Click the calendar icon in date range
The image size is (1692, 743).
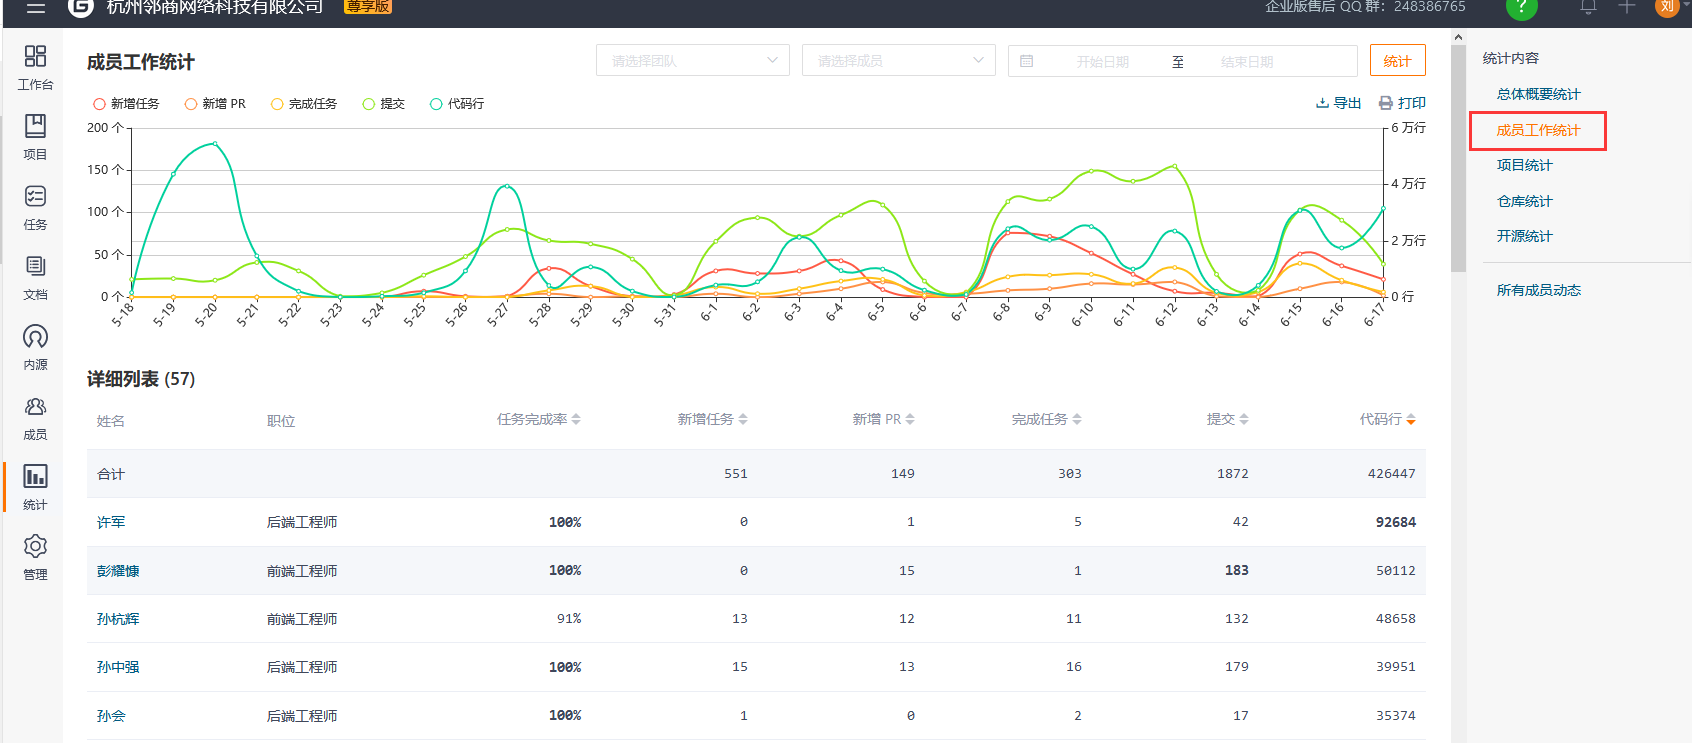coord(1026,61)
